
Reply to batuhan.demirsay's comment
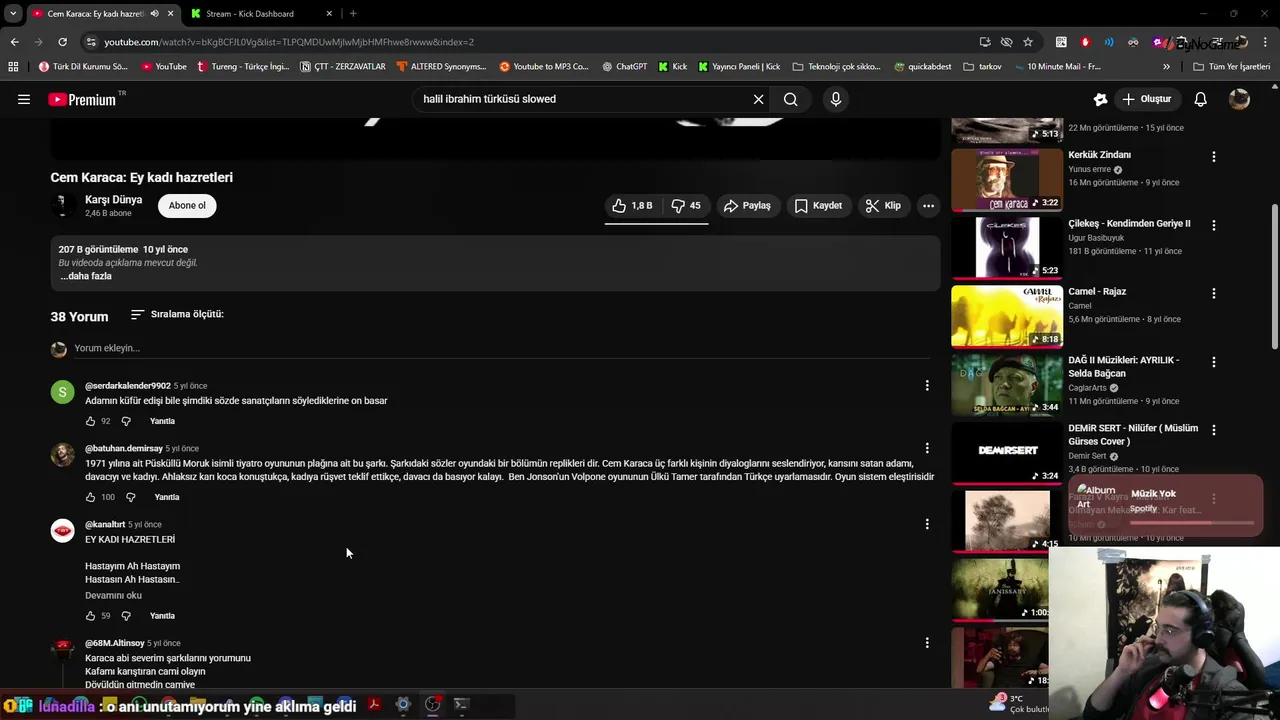coord(167,497)
